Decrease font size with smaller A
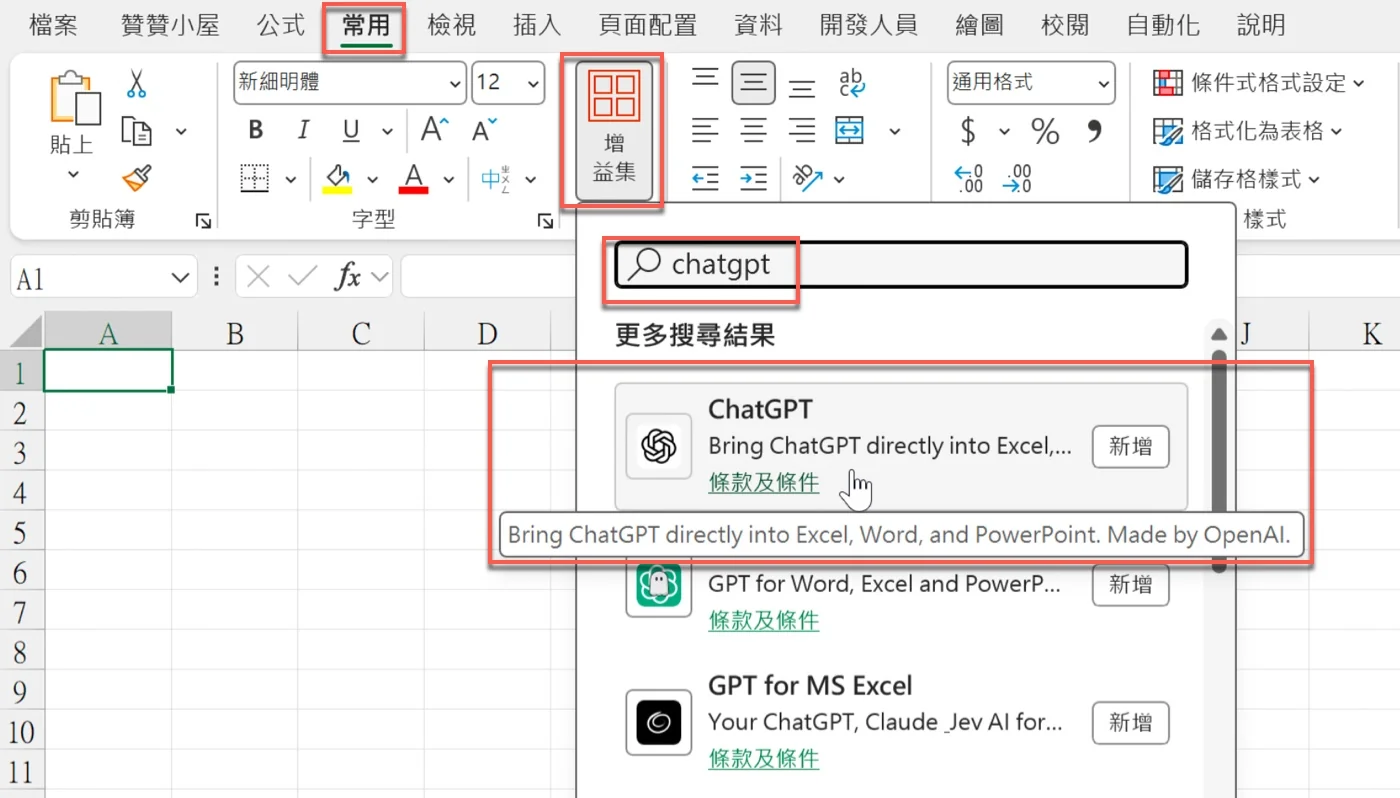The image size is (1400, 798). point(485,130)
